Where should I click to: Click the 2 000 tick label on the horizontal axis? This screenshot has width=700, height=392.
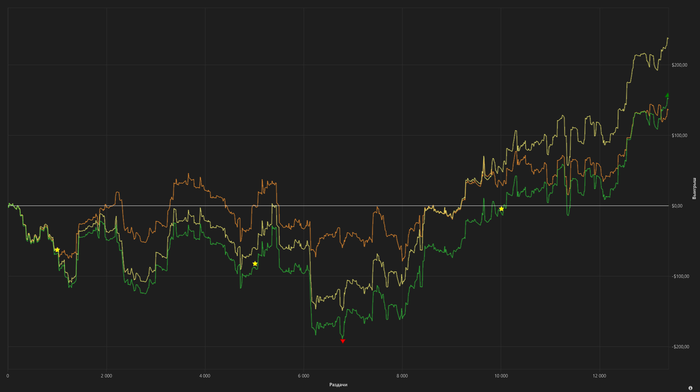pyautogui.click(x=106, y=376)
